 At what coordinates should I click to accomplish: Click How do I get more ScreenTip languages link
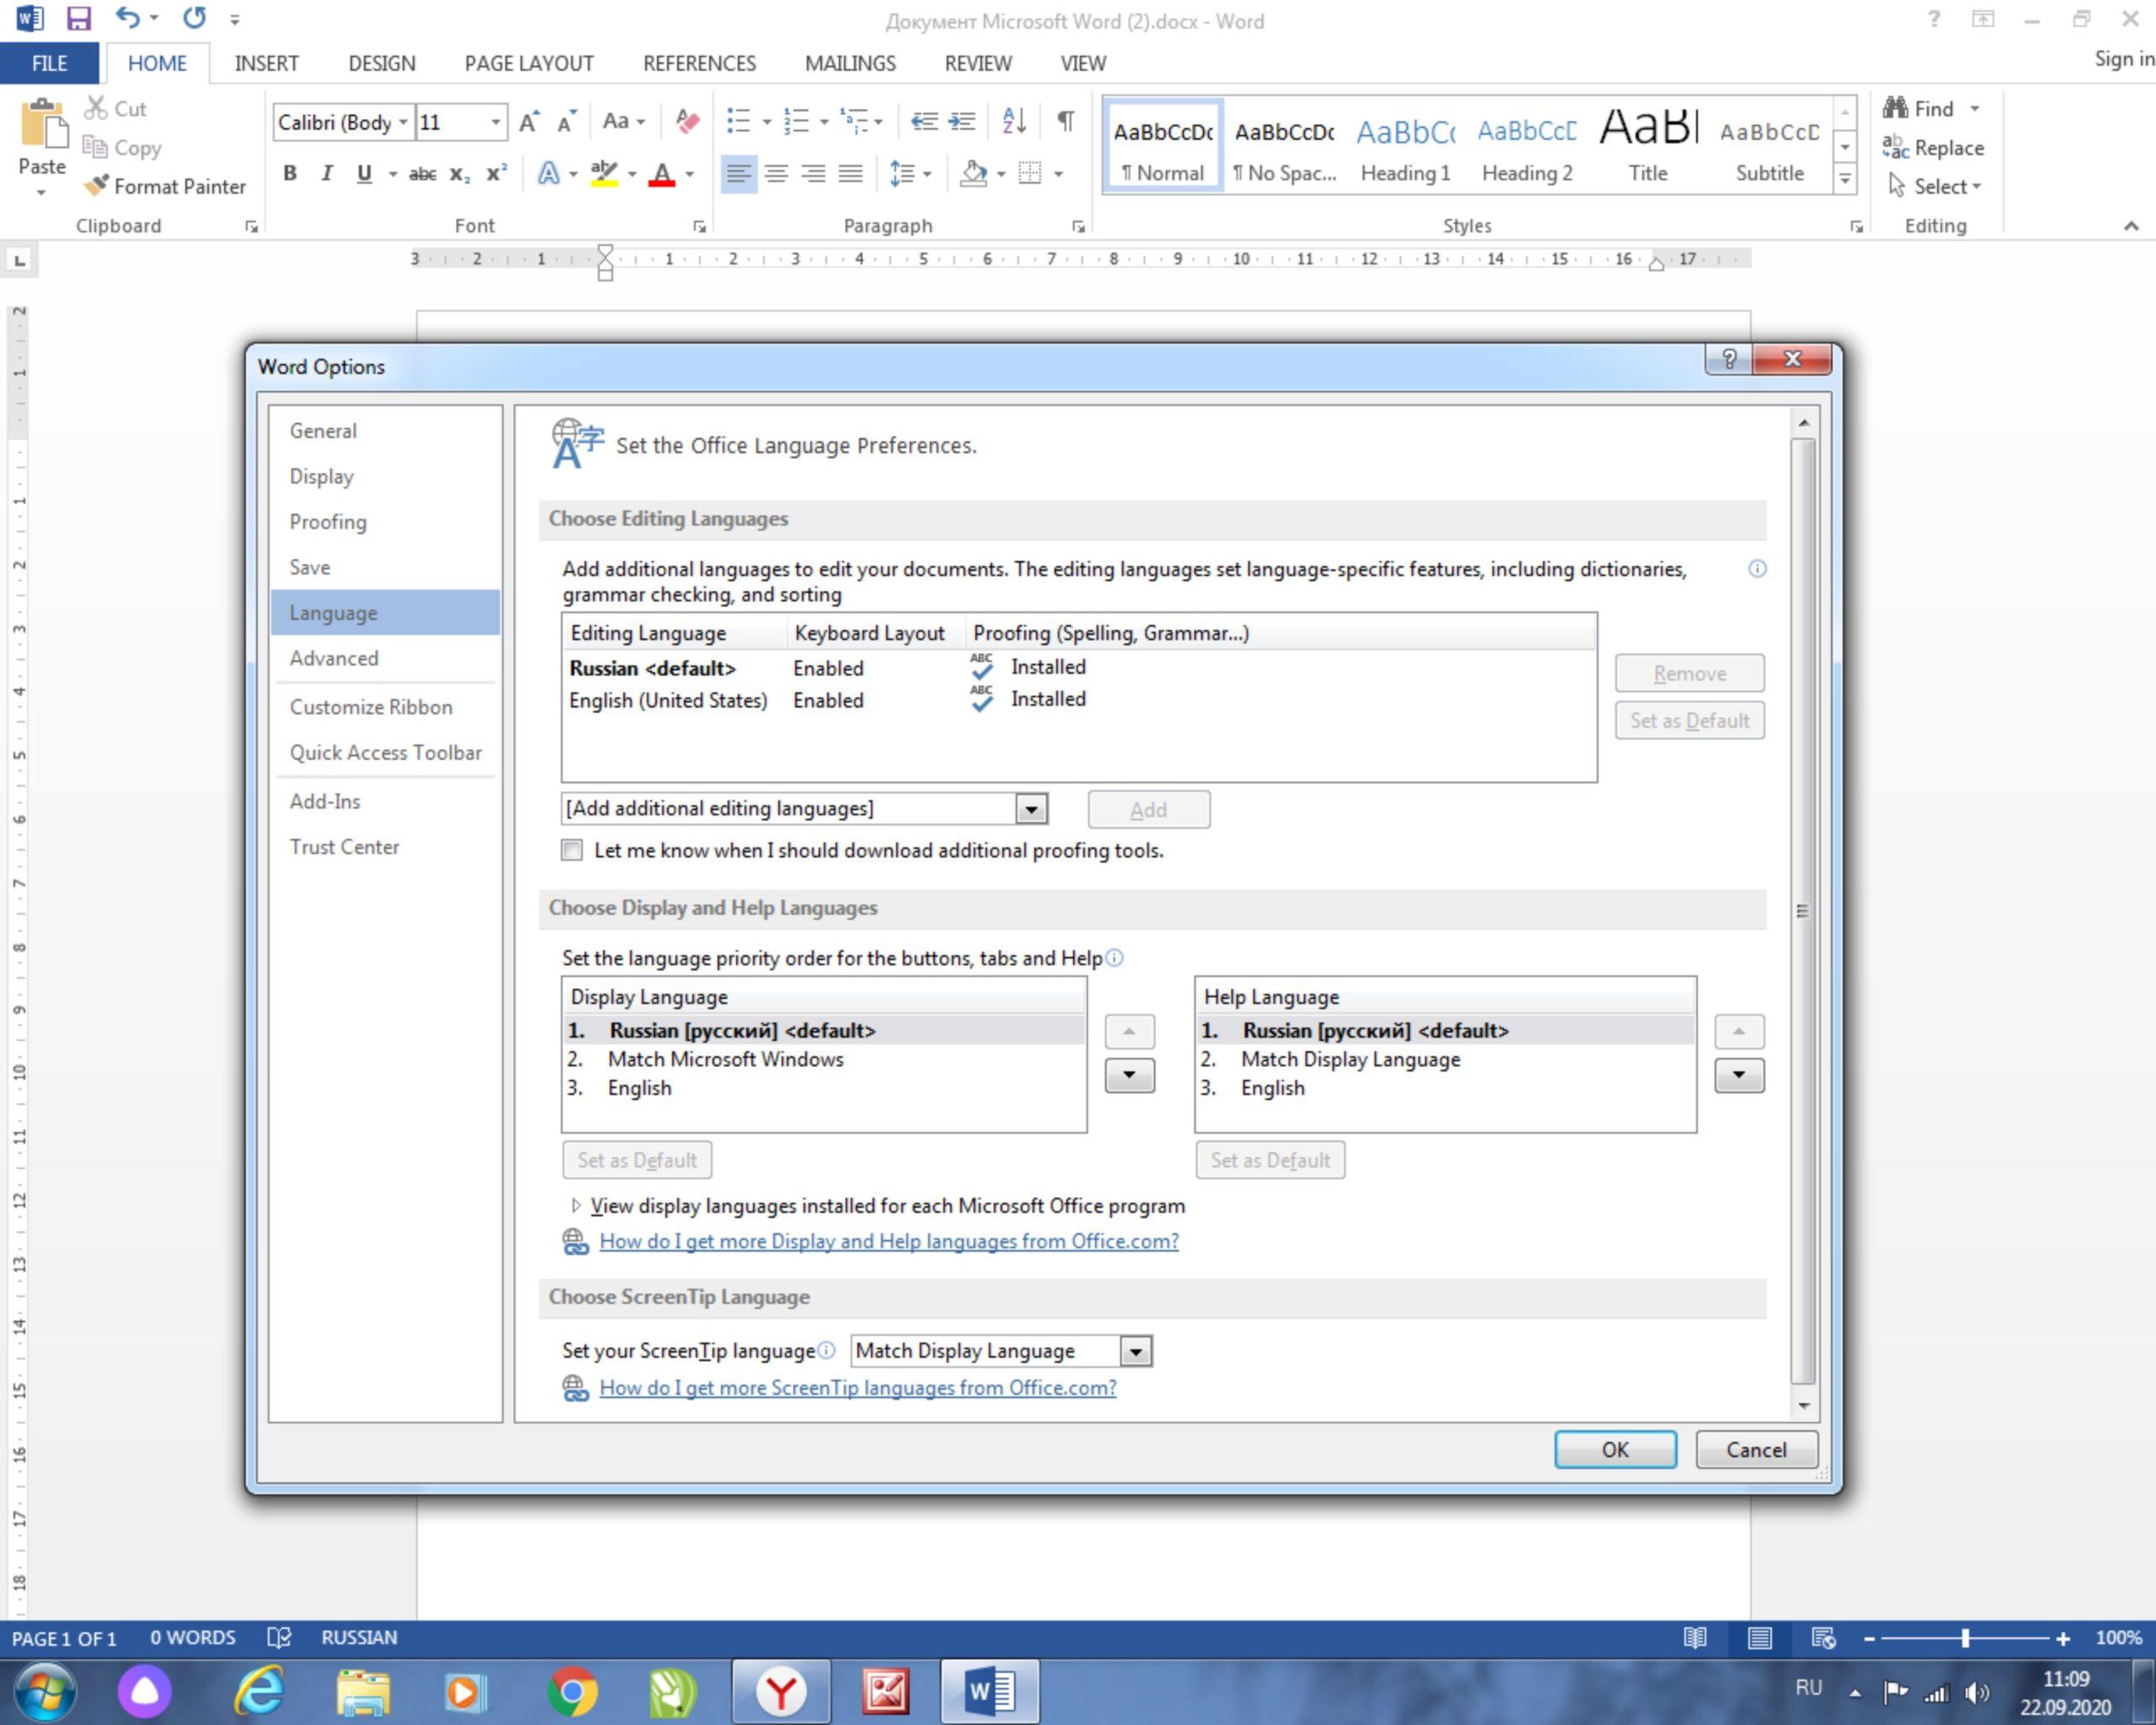click(x=857, y=1387)
